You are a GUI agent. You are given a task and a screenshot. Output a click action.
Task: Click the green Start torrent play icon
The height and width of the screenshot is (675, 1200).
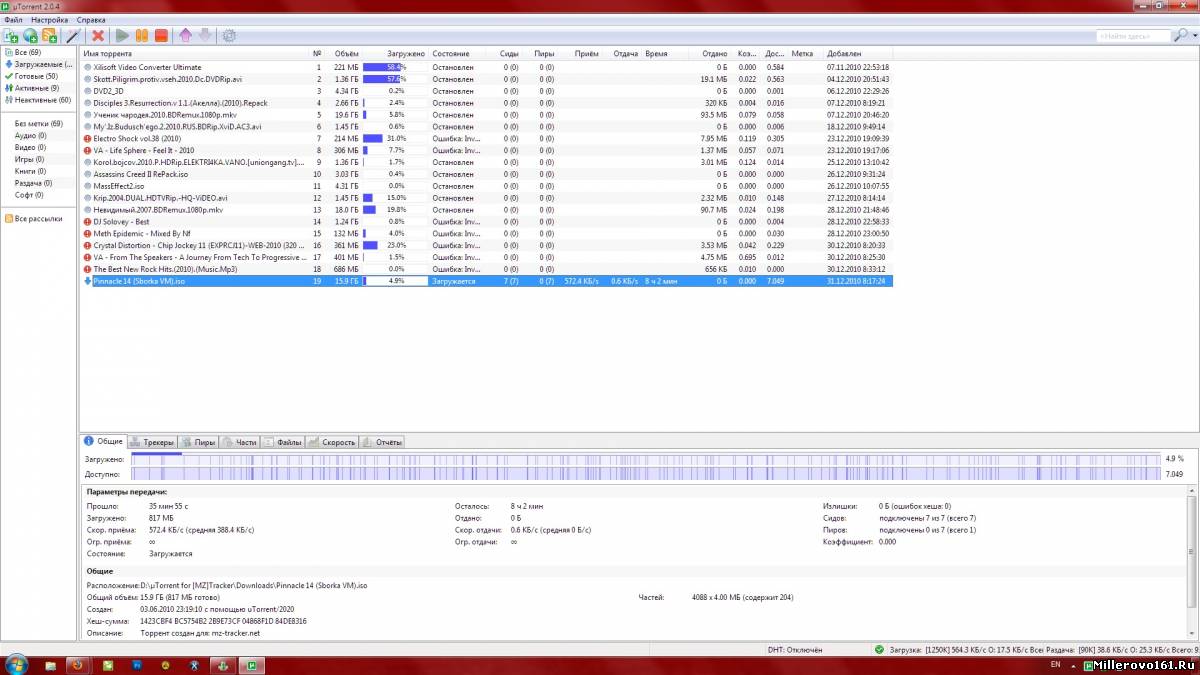click(123, 36)
